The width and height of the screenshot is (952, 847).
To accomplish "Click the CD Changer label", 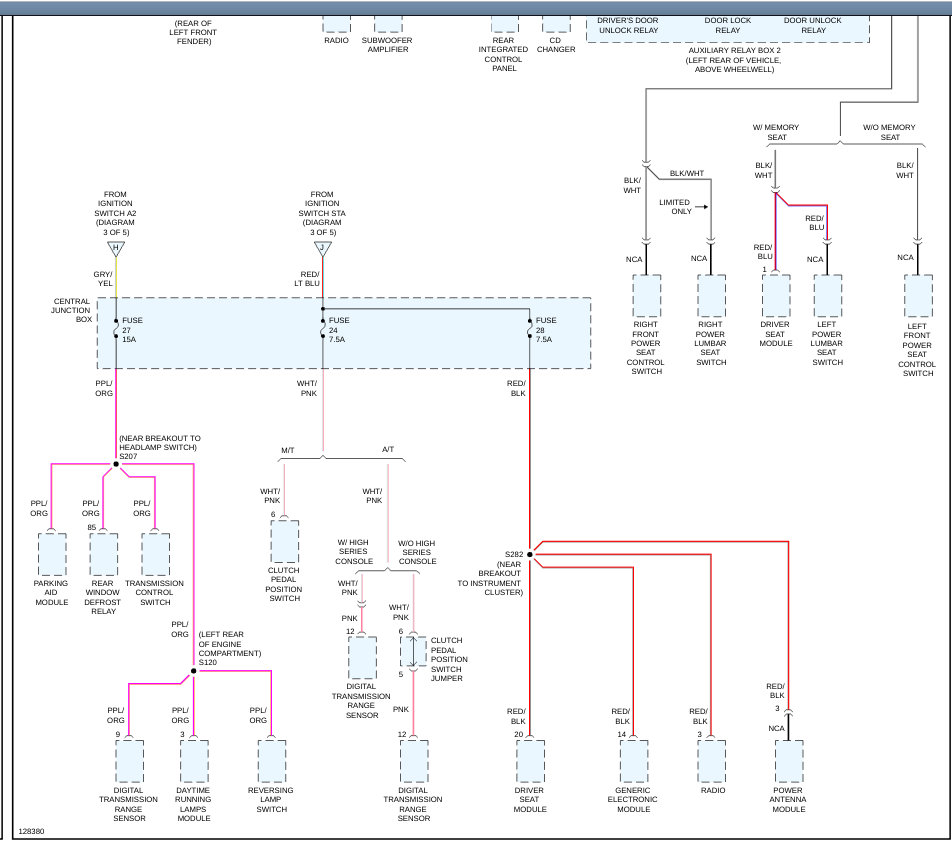I will [x=556, y=44].
